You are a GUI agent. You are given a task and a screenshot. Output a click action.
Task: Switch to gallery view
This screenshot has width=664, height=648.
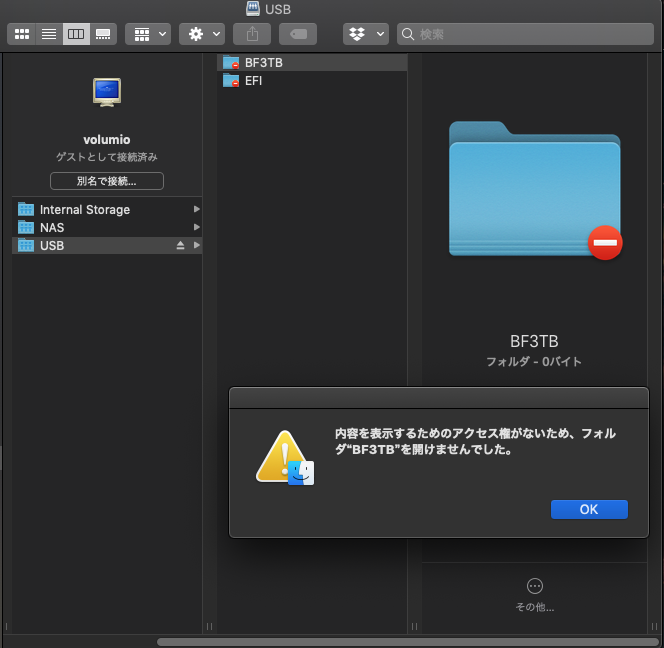pos(103,34)
